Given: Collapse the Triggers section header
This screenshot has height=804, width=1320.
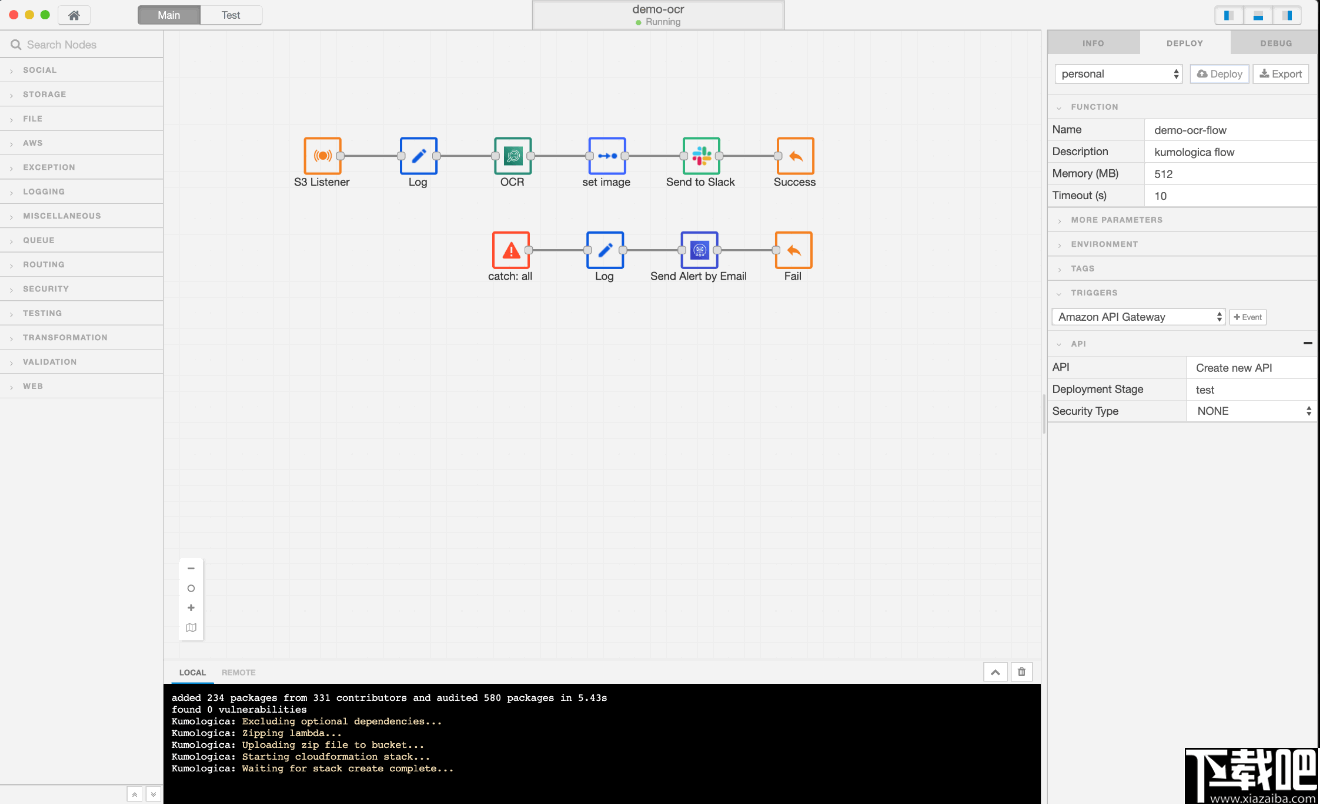Looking at the screenshot, I should [x=1183, y=293].
